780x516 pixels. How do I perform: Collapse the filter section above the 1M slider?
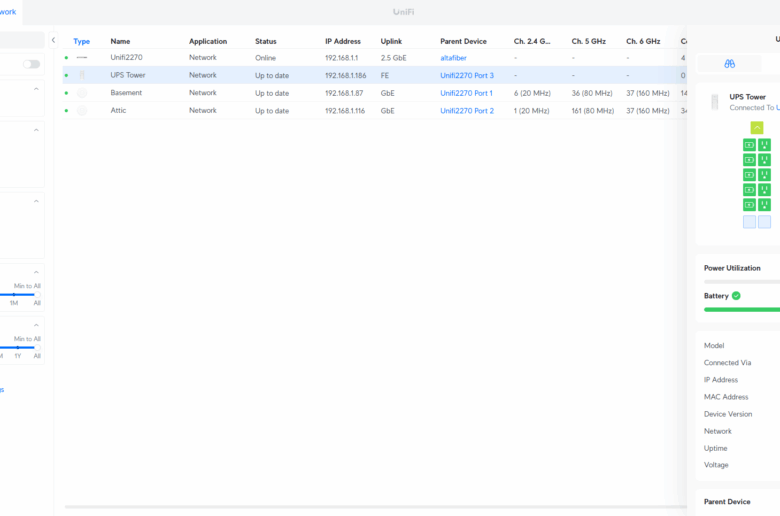pos(37,271)
